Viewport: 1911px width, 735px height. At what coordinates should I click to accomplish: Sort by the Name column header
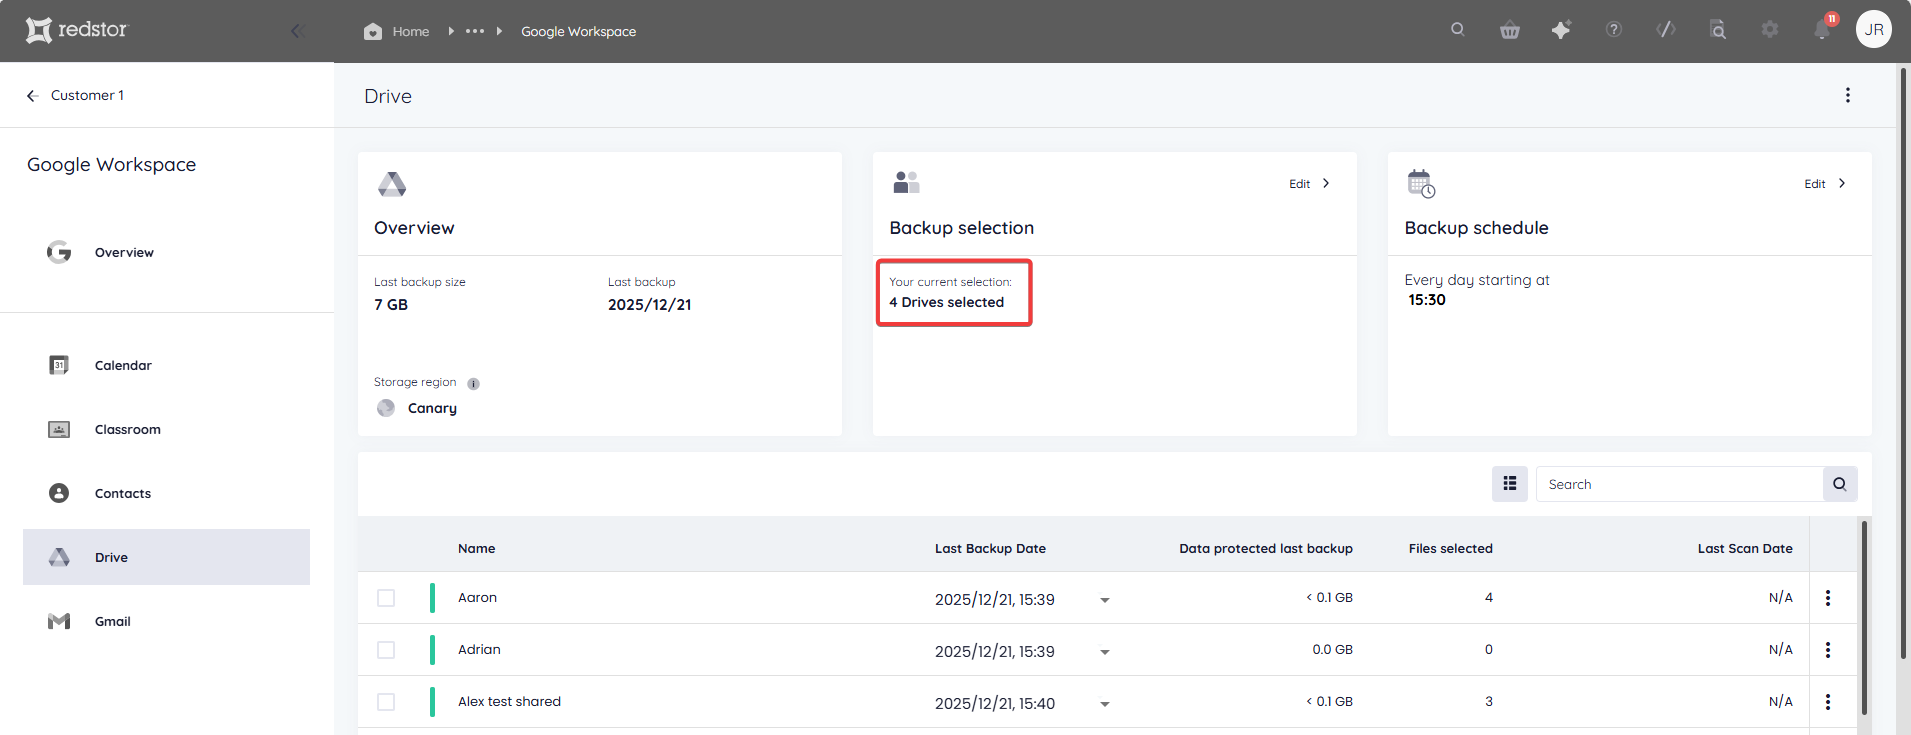[477, 548]
